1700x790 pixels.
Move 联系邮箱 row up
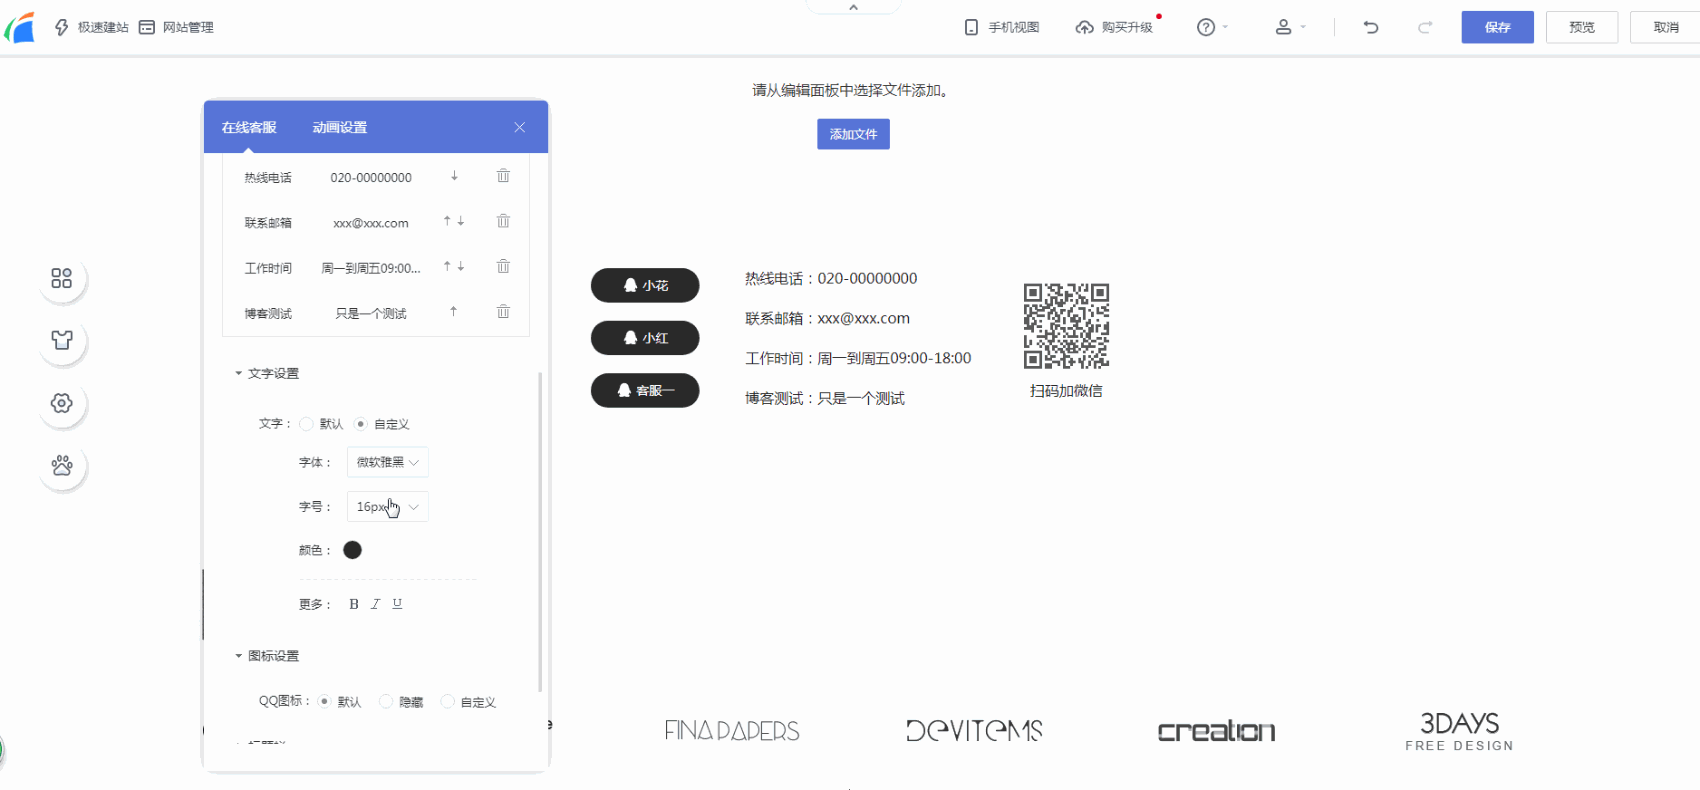(447, 221)
